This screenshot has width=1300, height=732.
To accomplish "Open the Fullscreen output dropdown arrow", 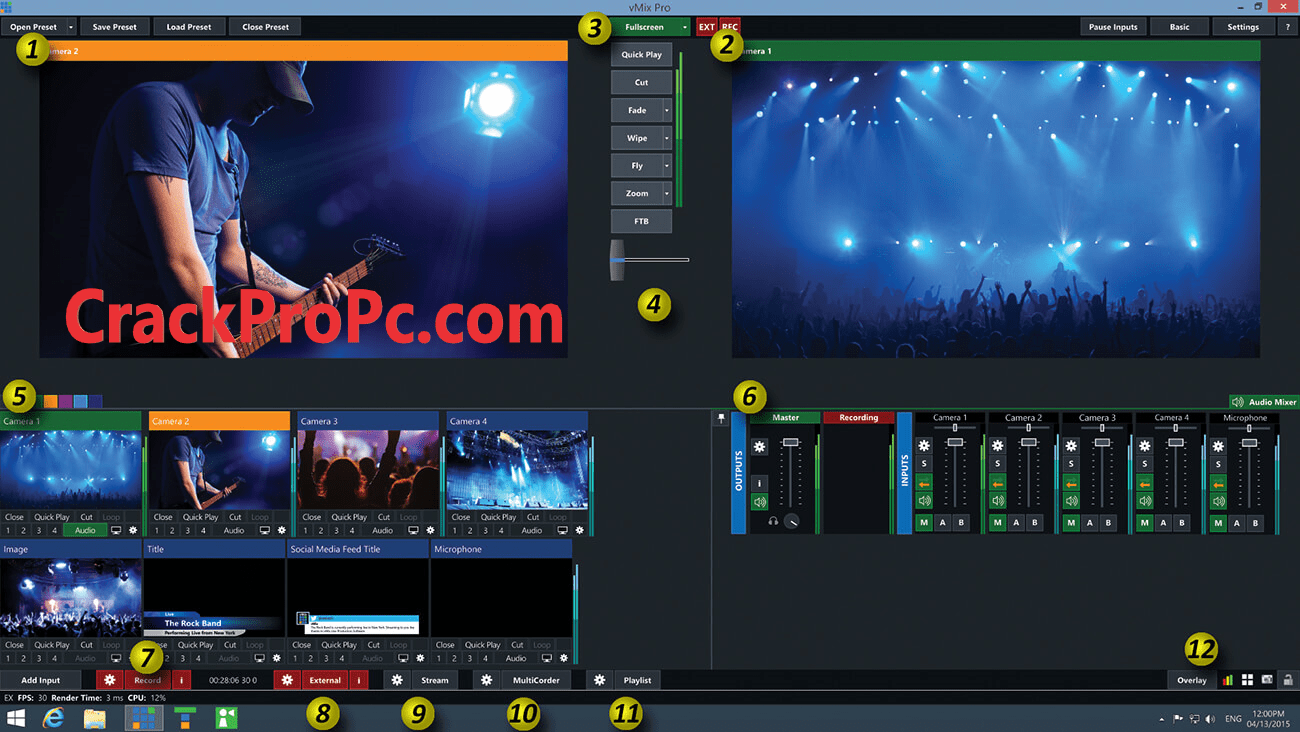I will [x=684, y=26].
